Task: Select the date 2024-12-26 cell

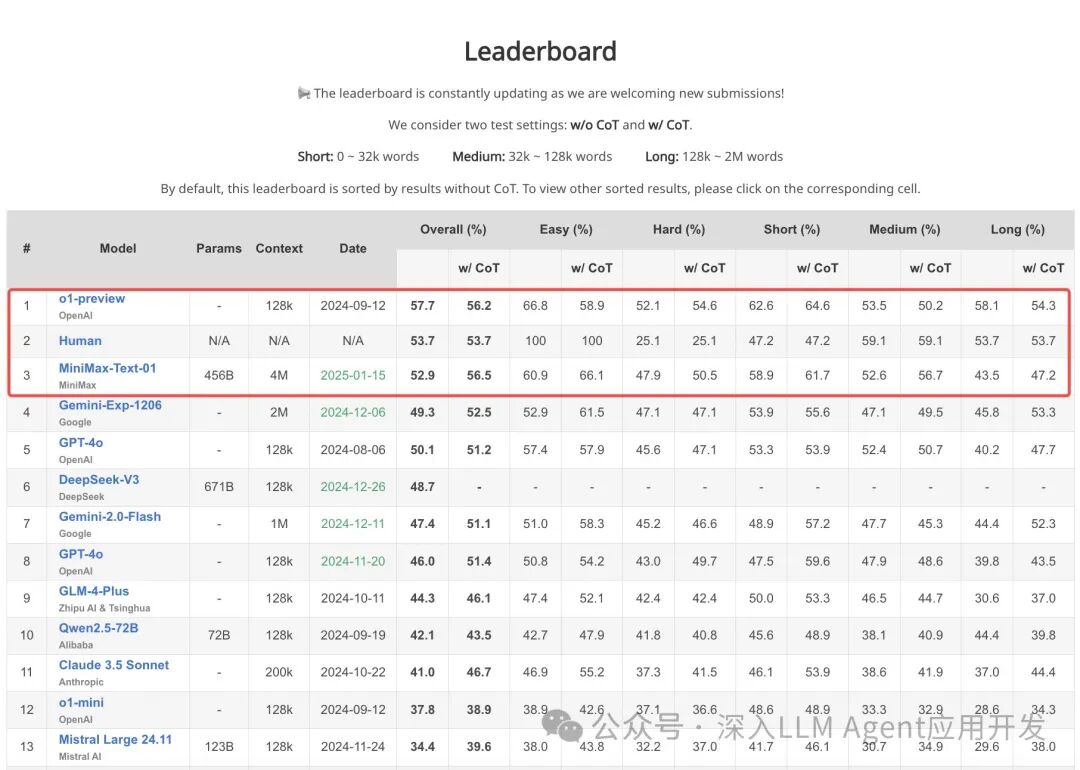Action: pyautogui.click(x=353, y=487)
